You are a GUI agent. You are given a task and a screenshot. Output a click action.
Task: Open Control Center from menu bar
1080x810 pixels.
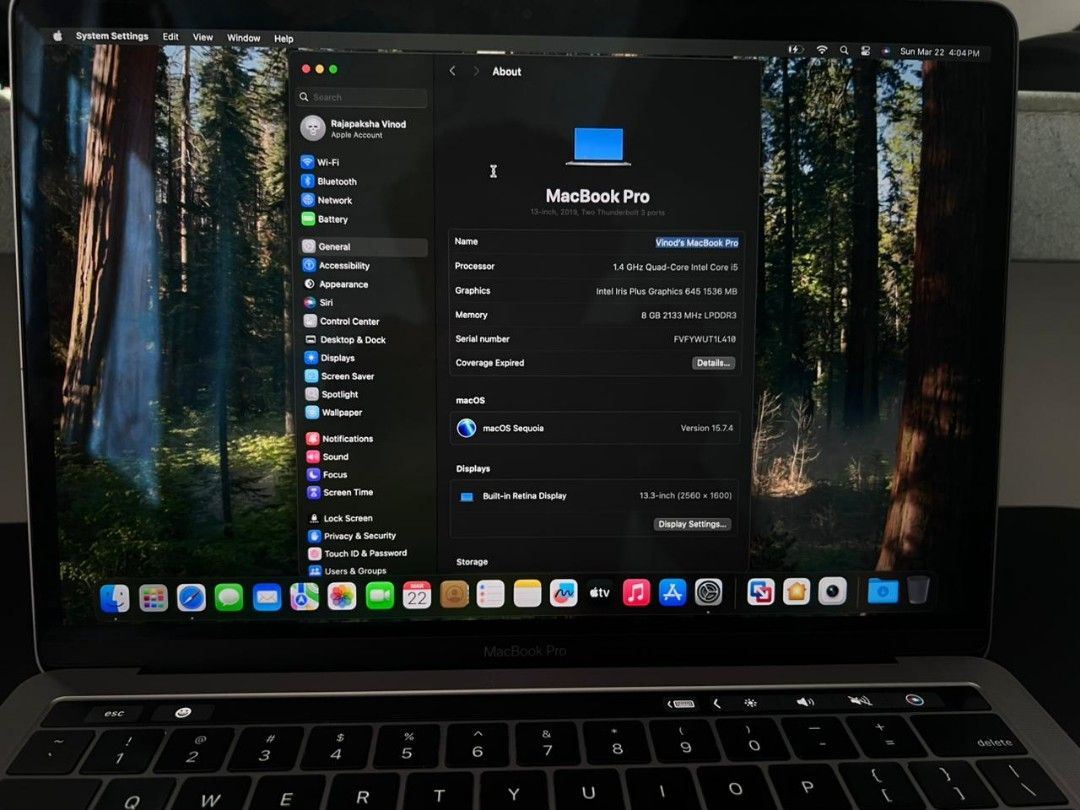[x=865, y=51]
